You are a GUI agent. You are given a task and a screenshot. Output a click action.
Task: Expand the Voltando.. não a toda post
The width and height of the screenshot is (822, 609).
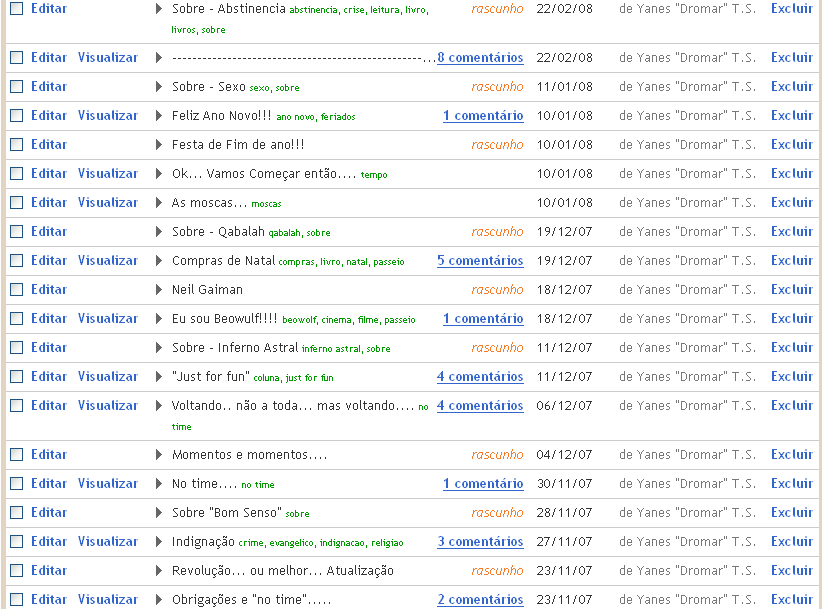[159, 406]
